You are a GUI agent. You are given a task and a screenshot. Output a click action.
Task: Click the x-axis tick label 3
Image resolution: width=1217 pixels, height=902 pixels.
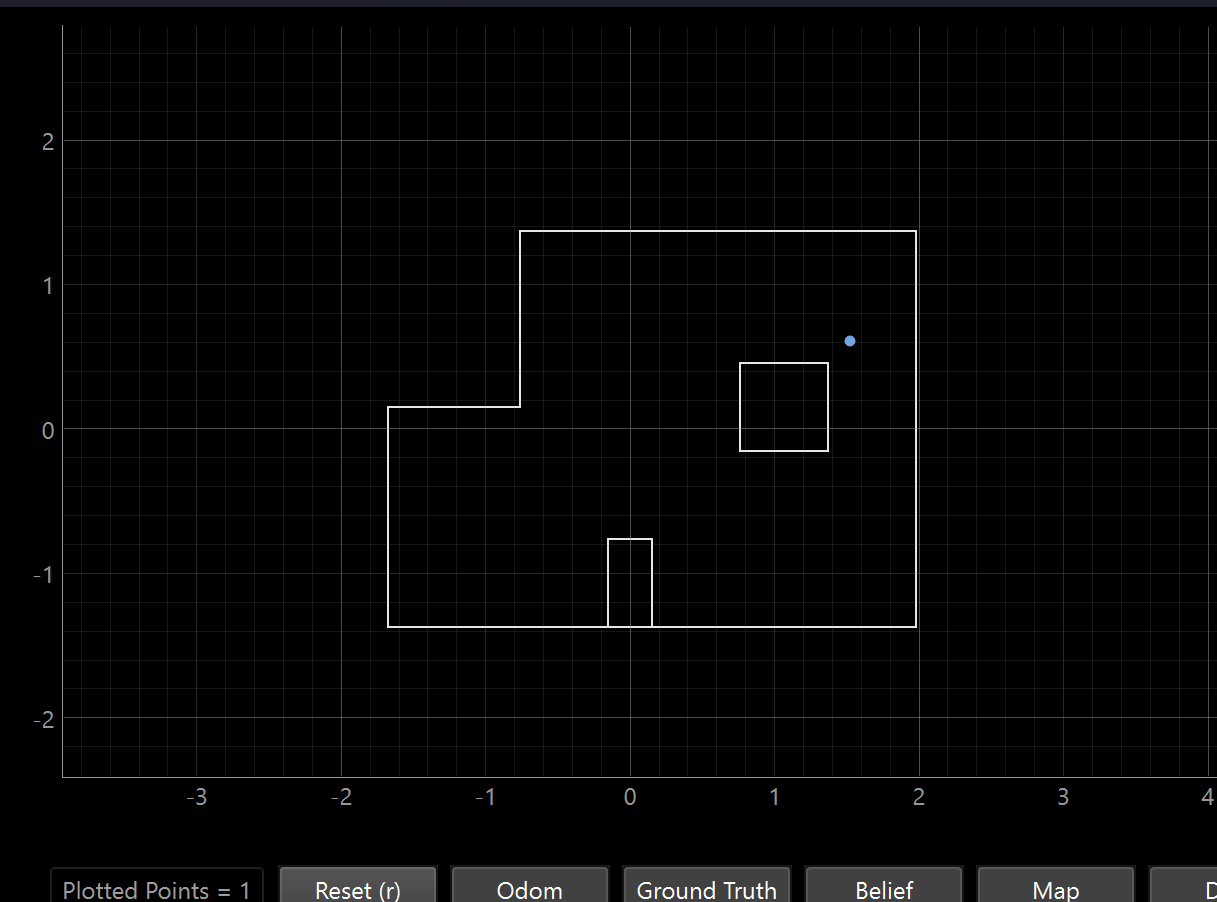1063,797
